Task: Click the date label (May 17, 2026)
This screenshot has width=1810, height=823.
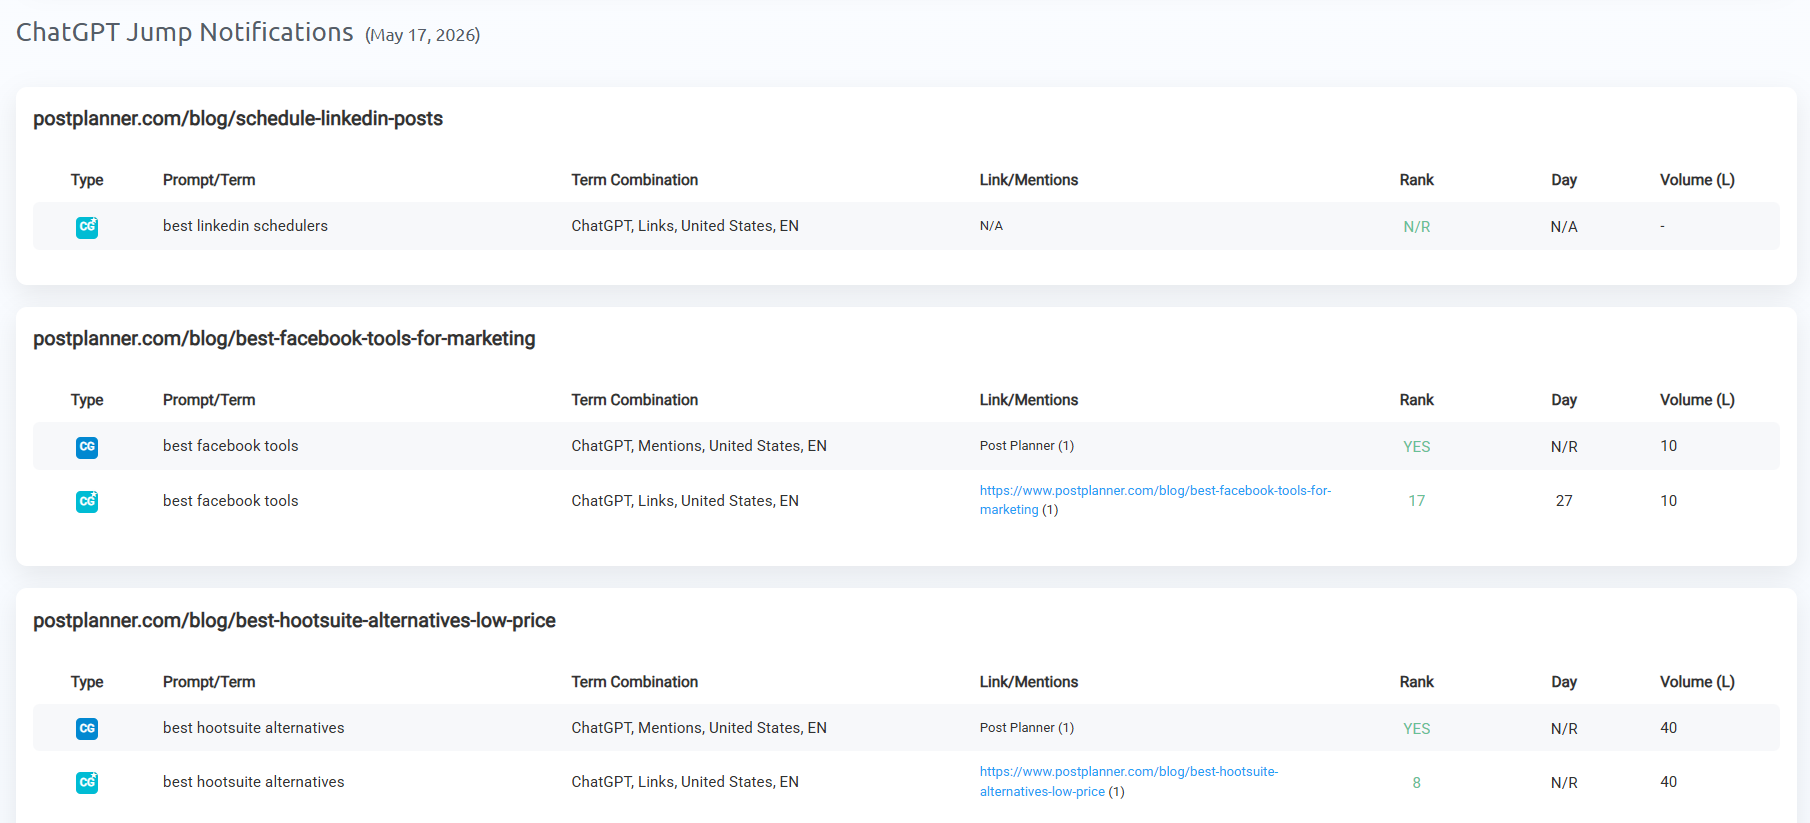Action: pos(423,35)
